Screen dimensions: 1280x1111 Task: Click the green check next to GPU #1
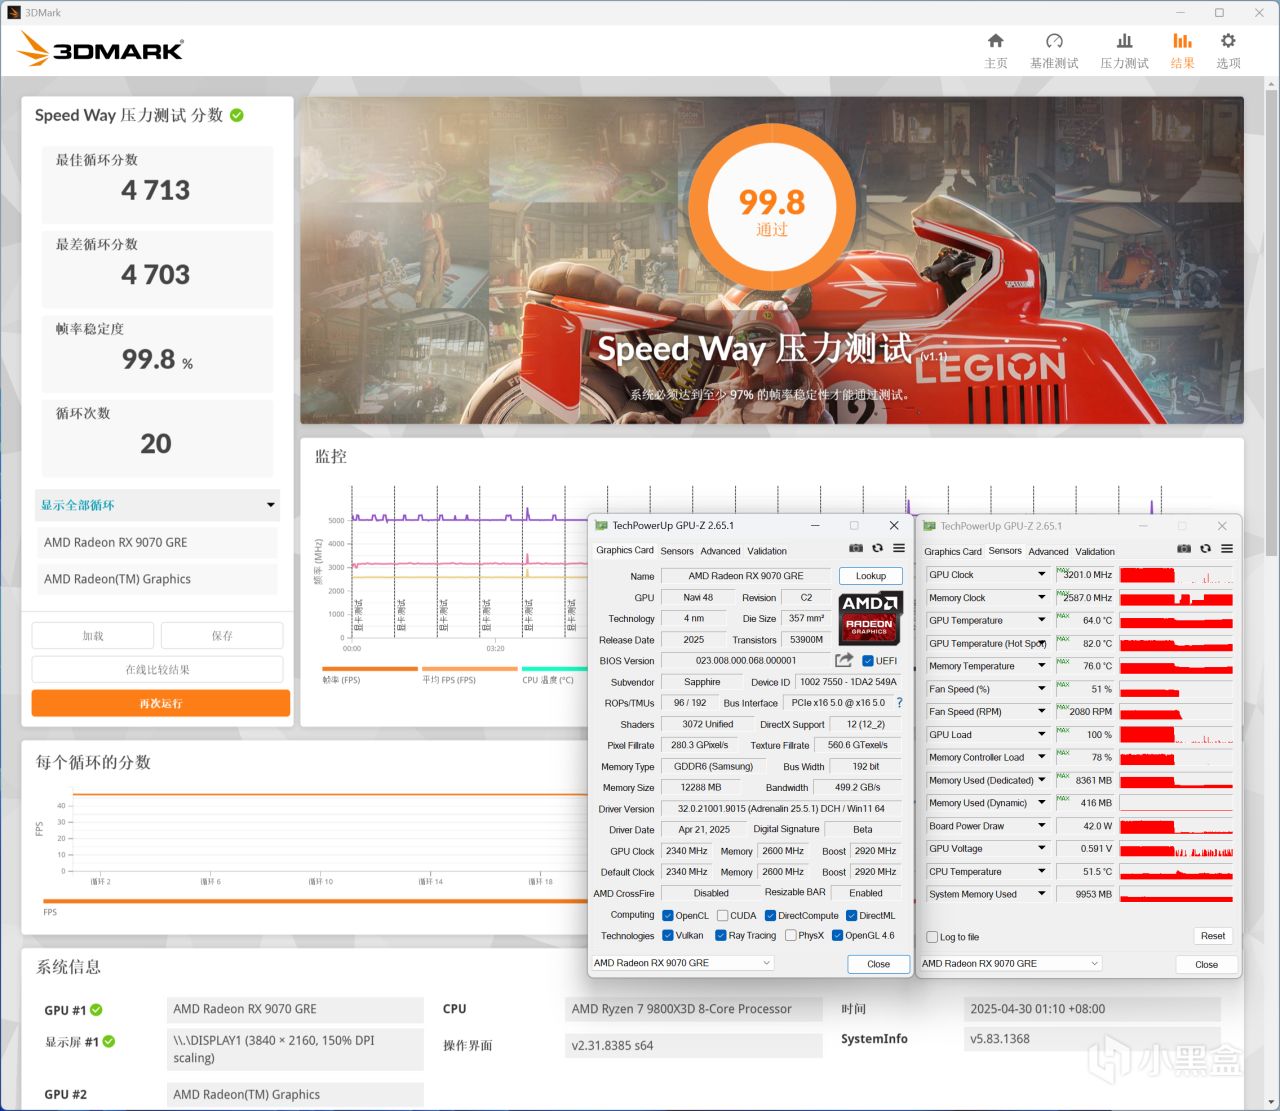click(97, 1010)
